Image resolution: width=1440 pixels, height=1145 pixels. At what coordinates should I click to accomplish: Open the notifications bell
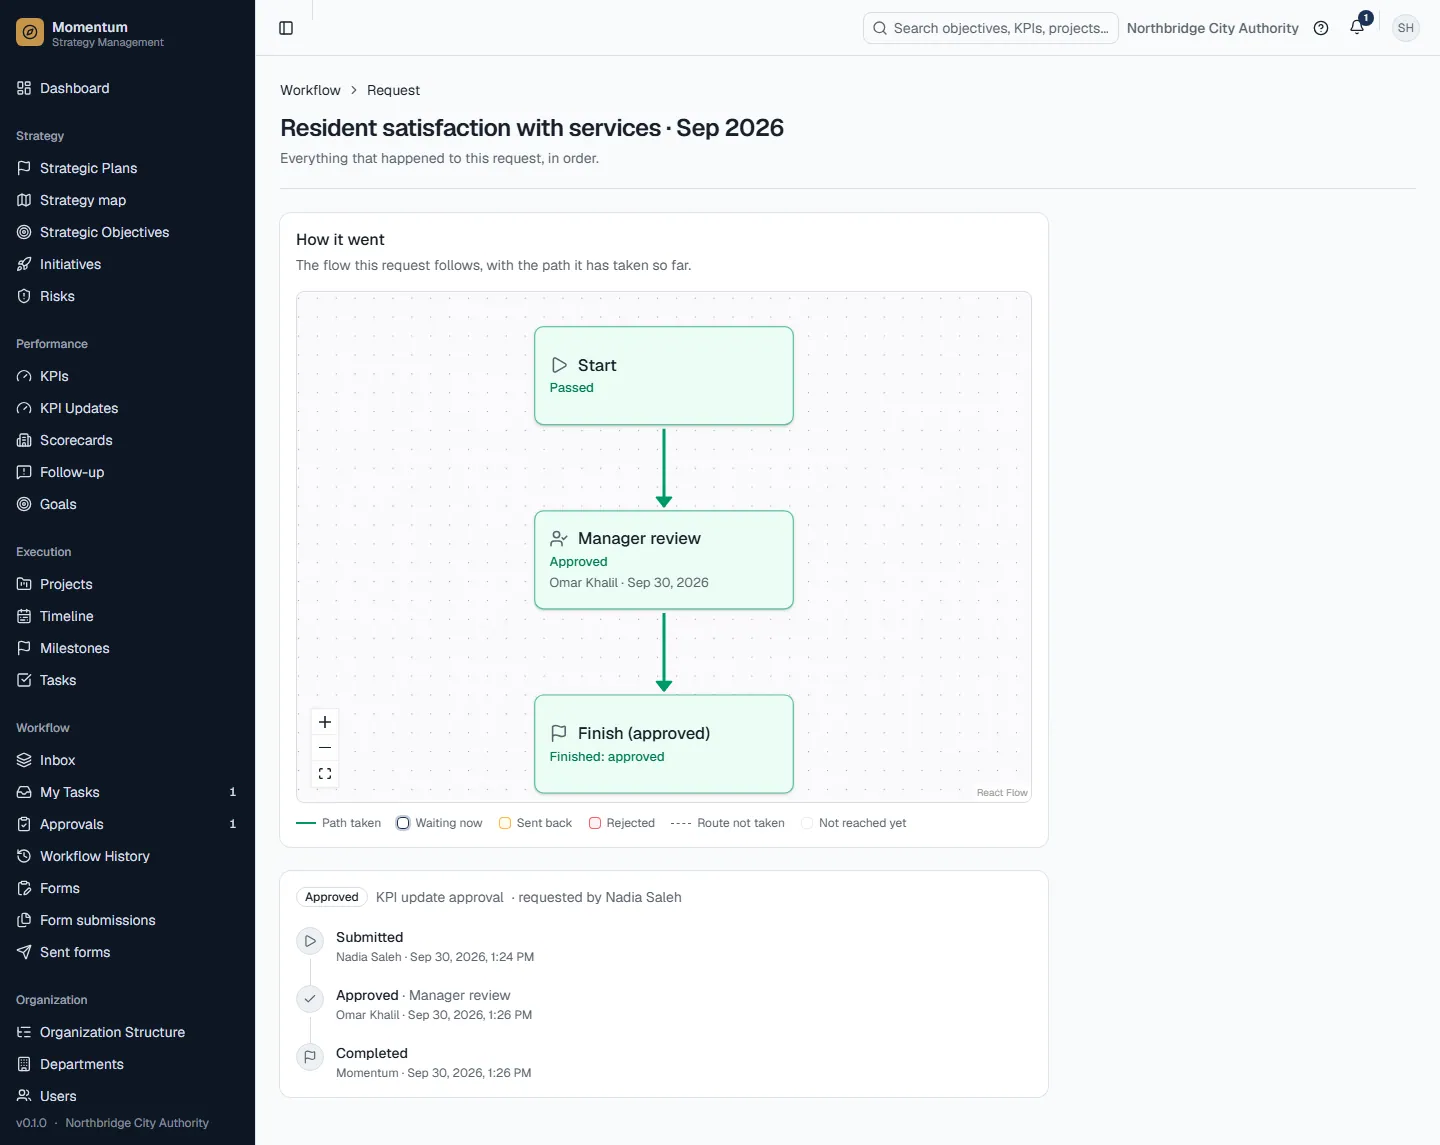1357,28
